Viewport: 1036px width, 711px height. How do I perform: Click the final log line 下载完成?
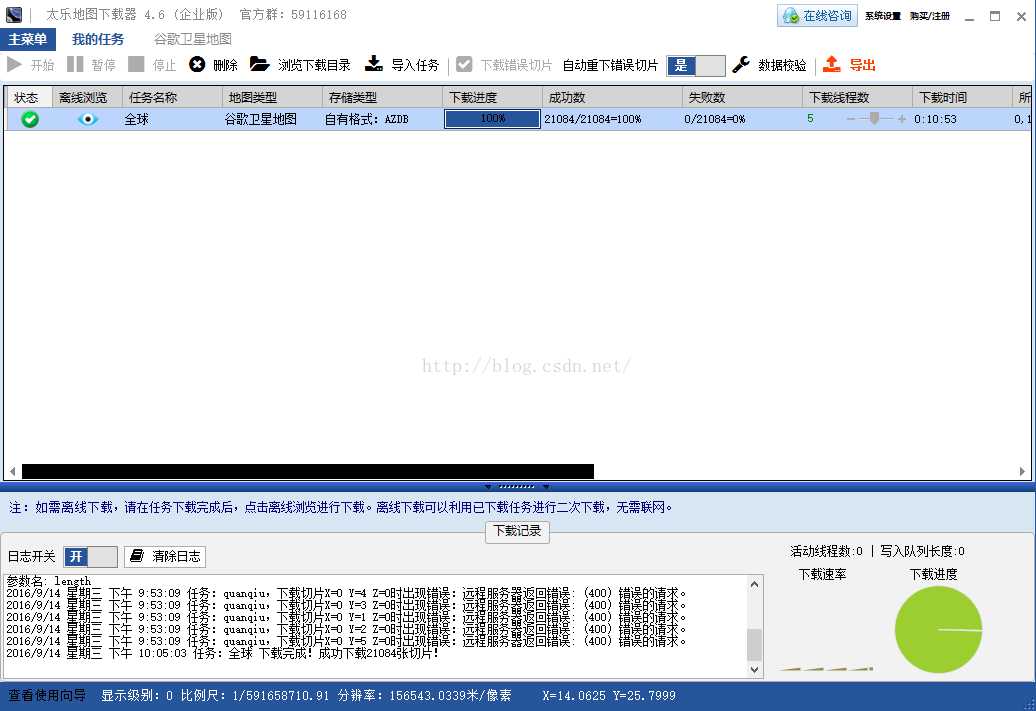[223, 653]
